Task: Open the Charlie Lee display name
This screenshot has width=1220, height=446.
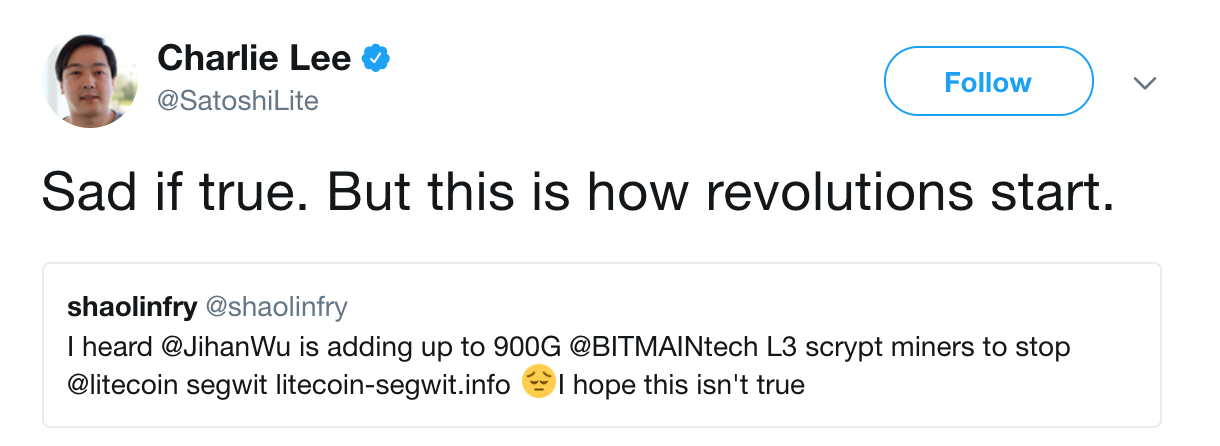Action: (x=254, y=60)
